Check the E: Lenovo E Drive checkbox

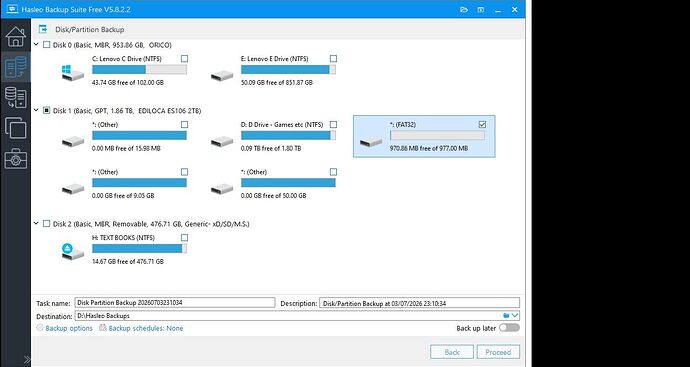[x=334, y=59]
